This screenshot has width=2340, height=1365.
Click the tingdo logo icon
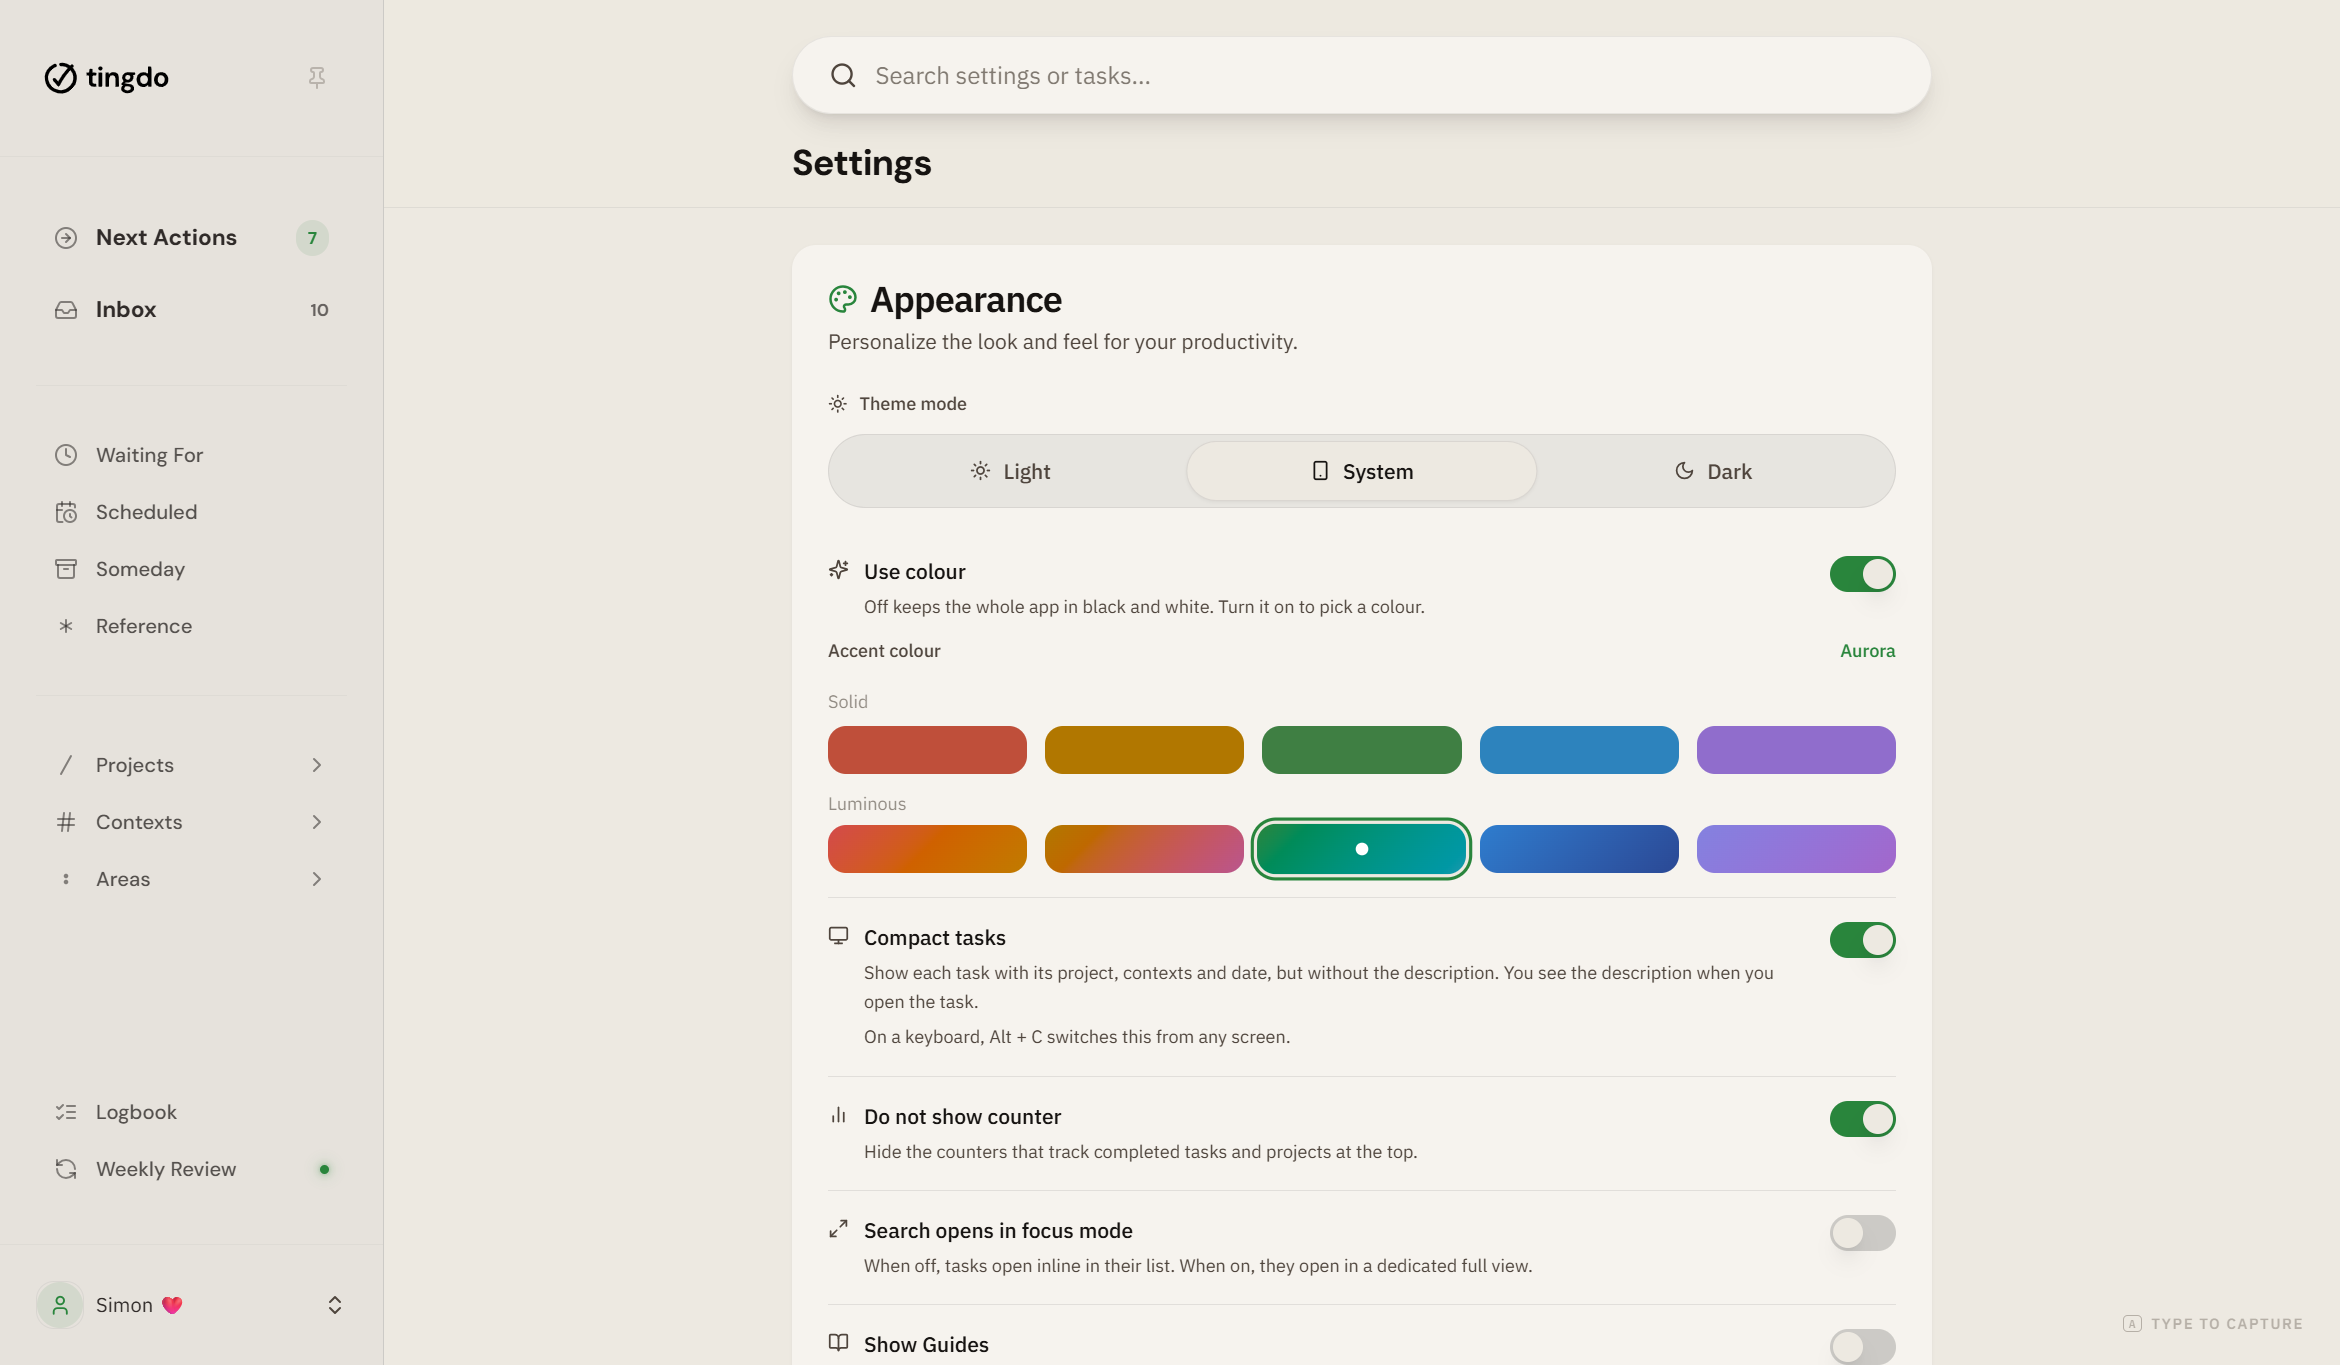click(x=60, y=77)
